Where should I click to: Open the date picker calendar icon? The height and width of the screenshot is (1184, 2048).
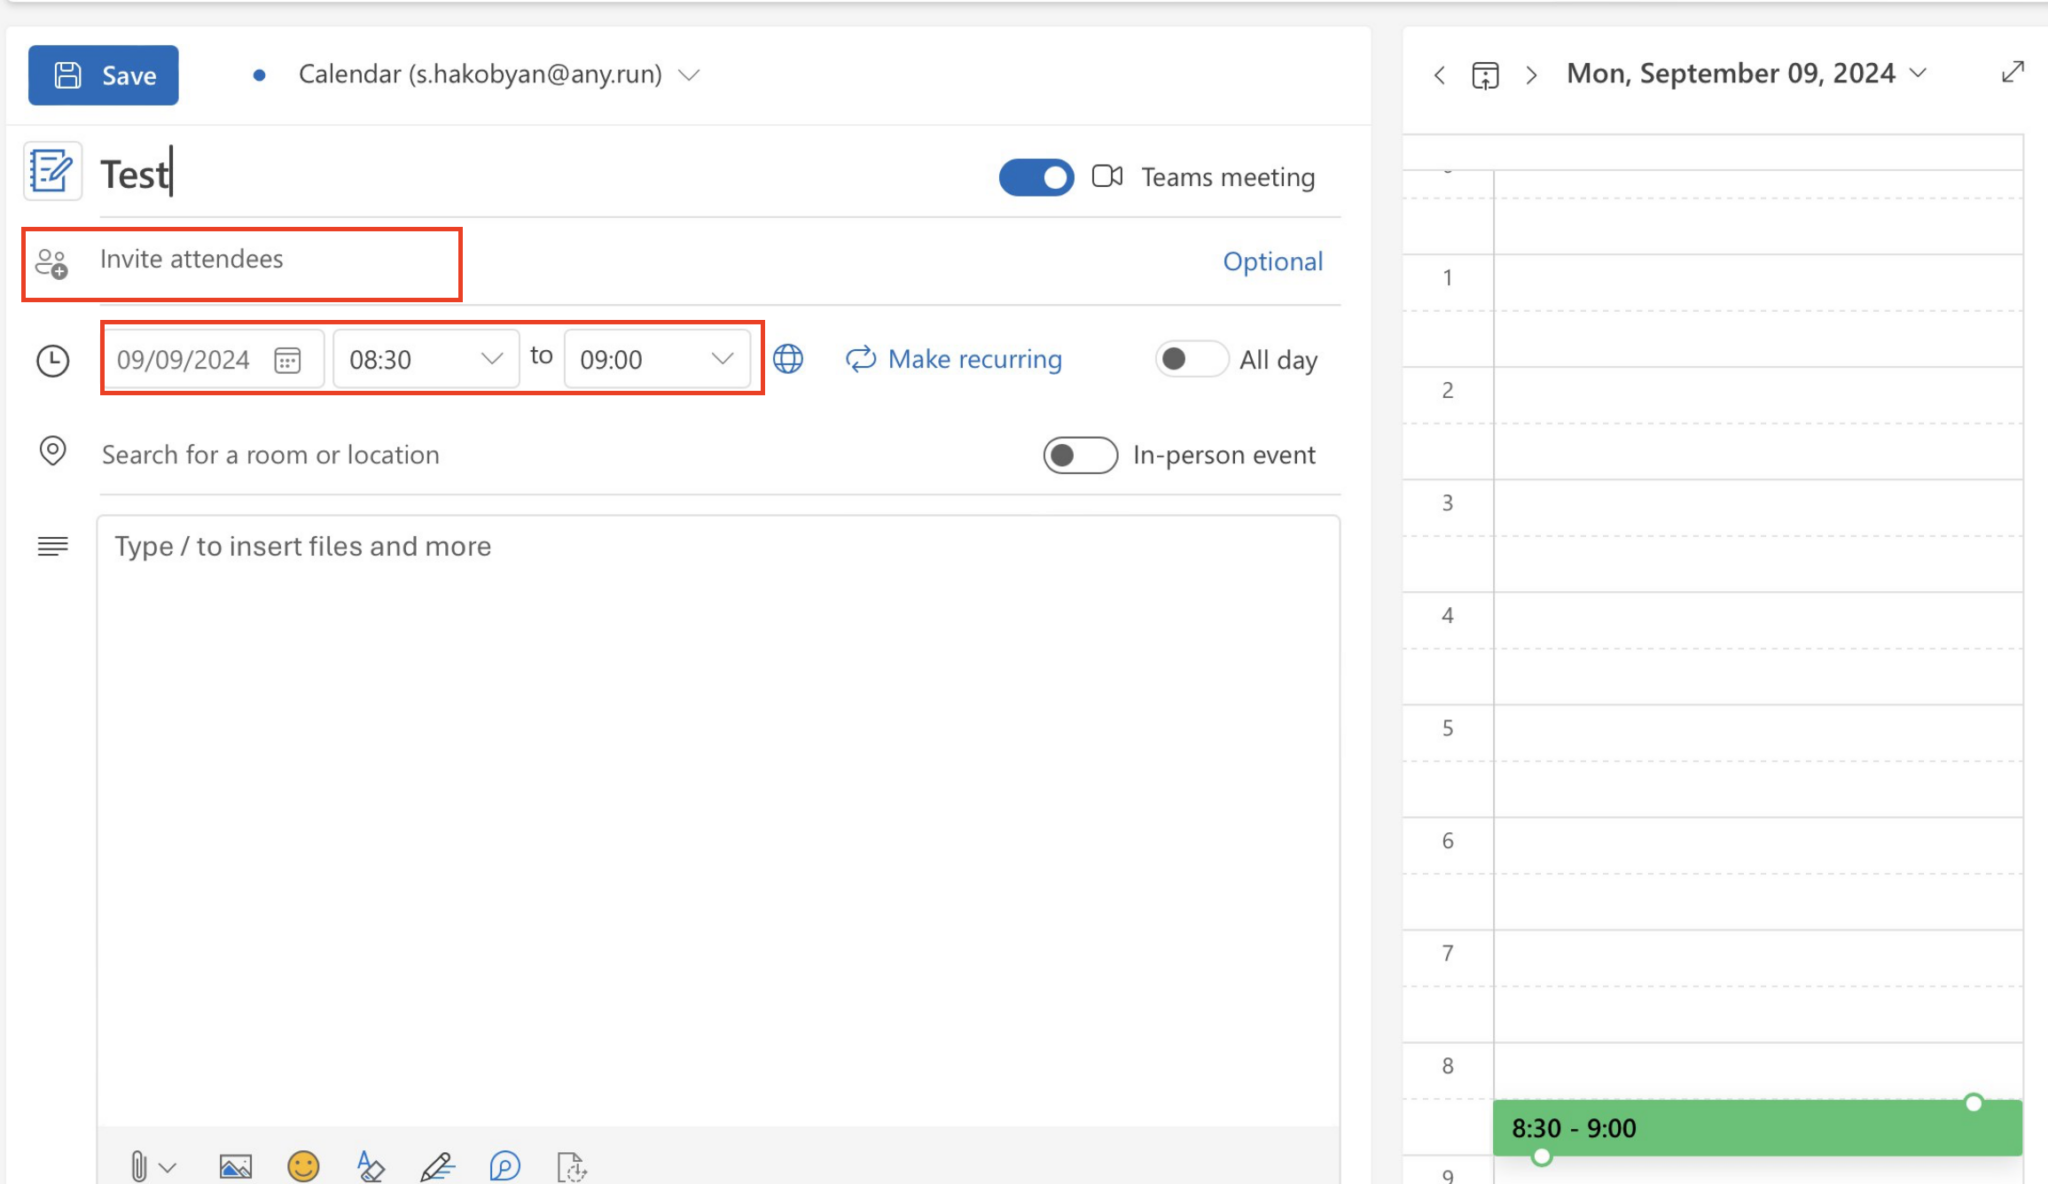click(287, 359)
